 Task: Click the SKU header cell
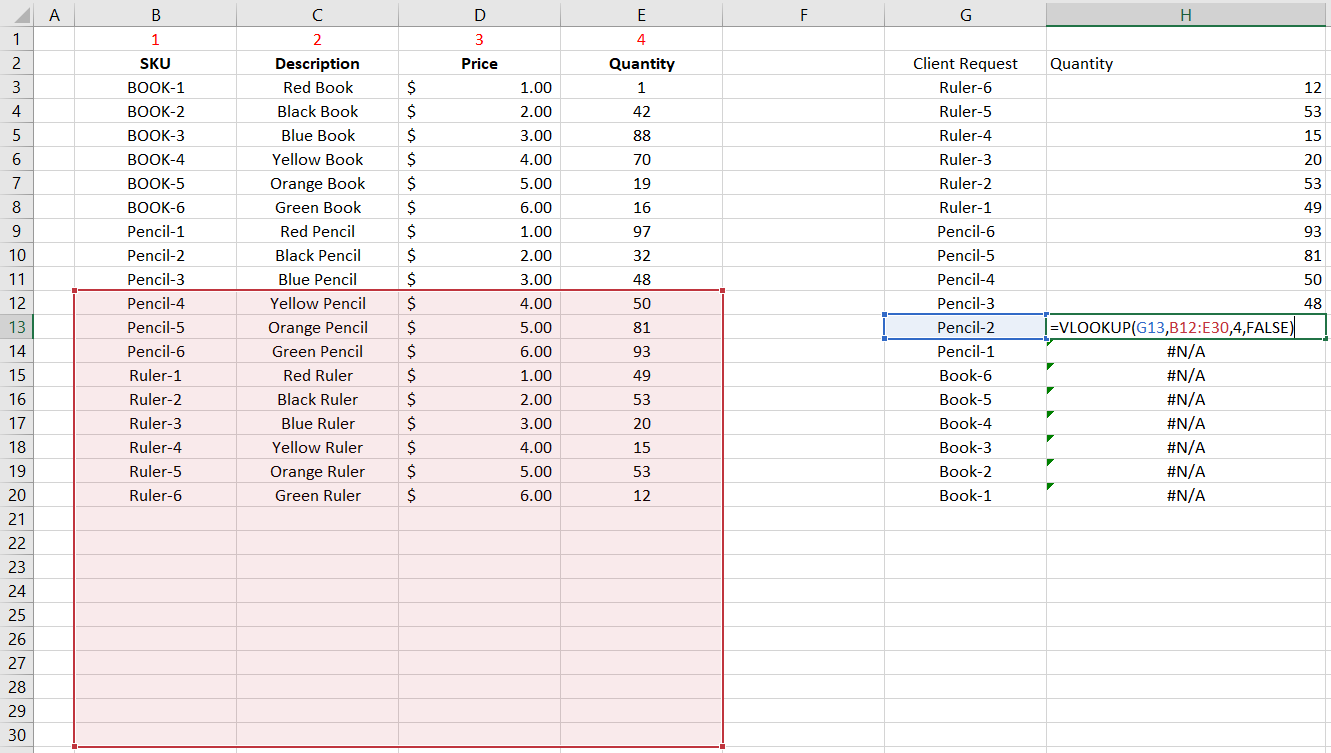156,63
